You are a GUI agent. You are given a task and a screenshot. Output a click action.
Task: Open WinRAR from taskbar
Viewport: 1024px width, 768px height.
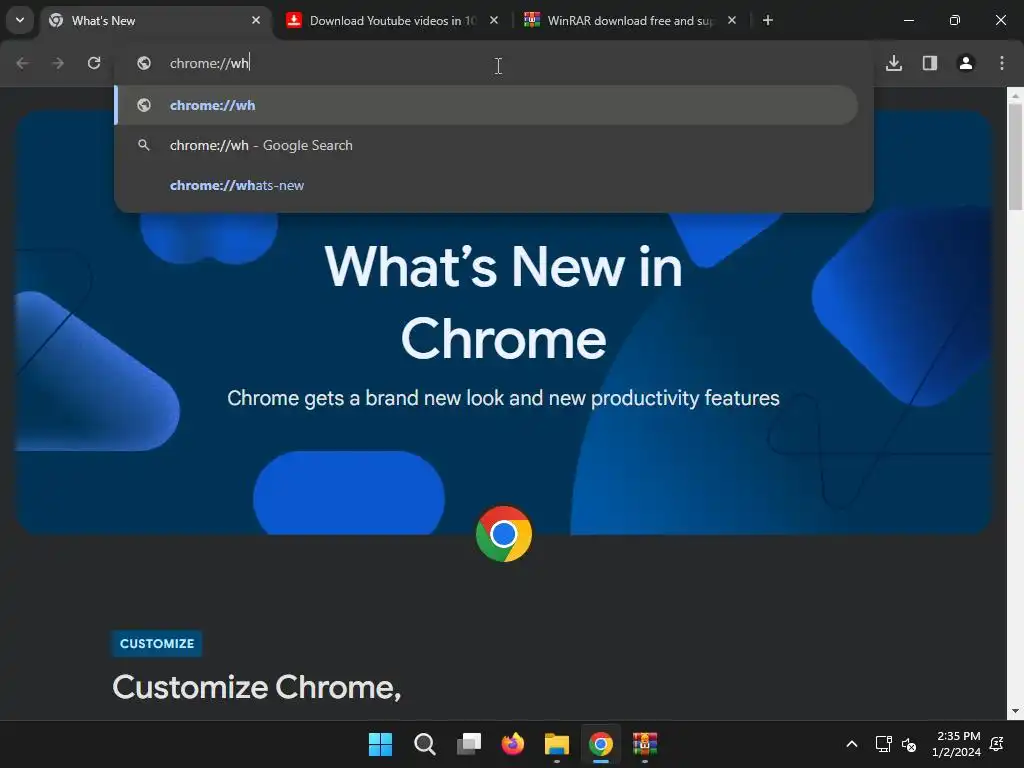[645, 744]
